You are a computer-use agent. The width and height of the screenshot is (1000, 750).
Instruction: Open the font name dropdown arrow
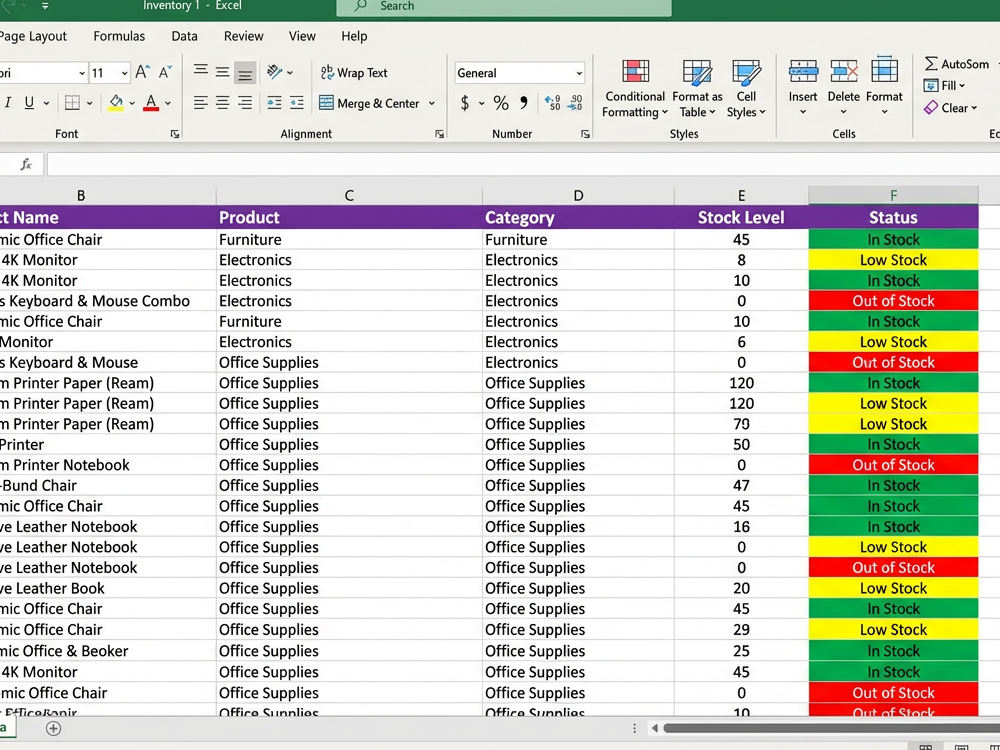pyautogui.click(x=82, y=73)
